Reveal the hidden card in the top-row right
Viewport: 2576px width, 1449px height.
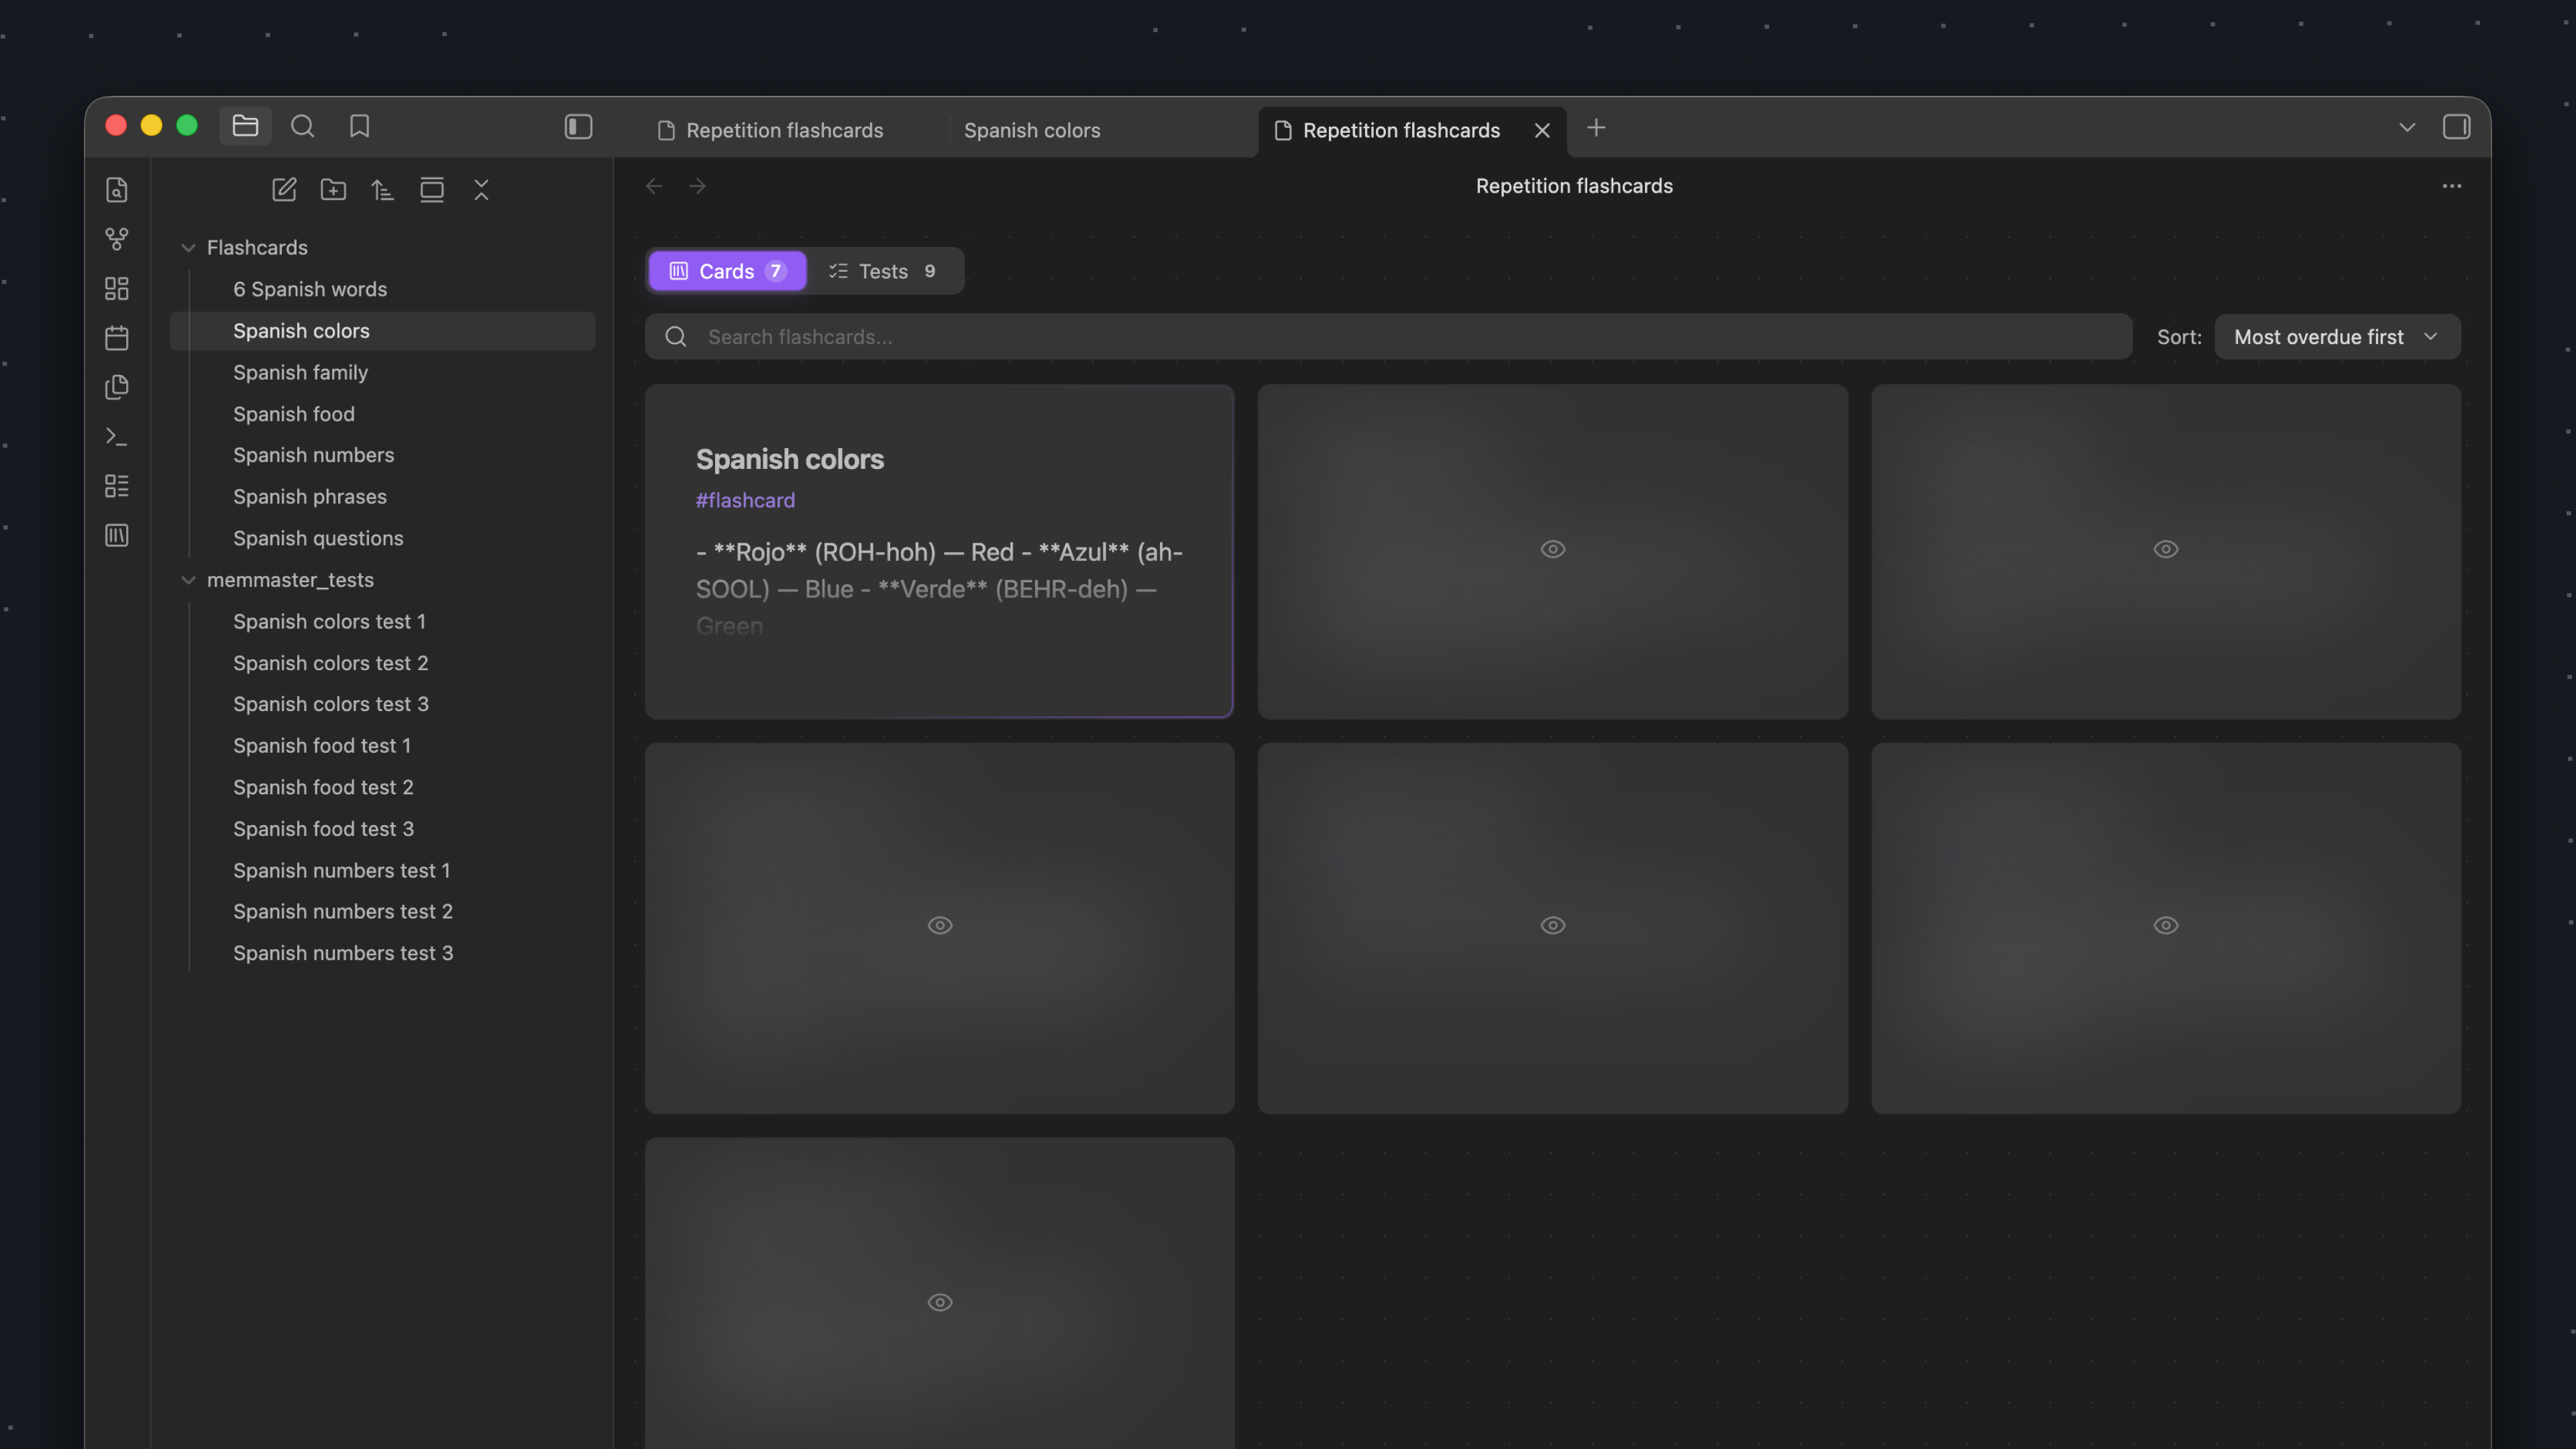tap(2165, 549)
